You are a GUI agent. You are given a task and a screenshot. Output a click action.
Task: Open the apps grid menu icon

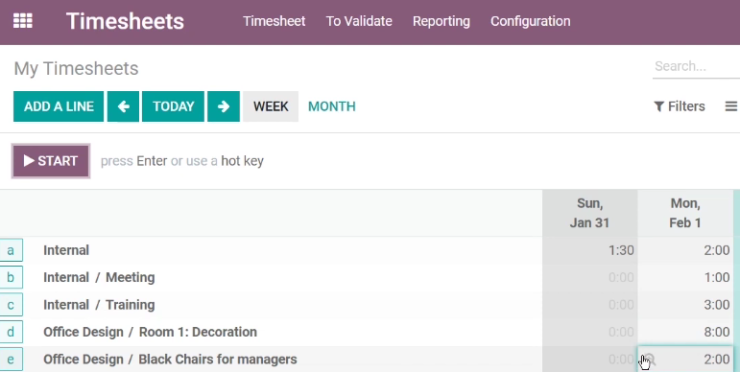(23, 21)
